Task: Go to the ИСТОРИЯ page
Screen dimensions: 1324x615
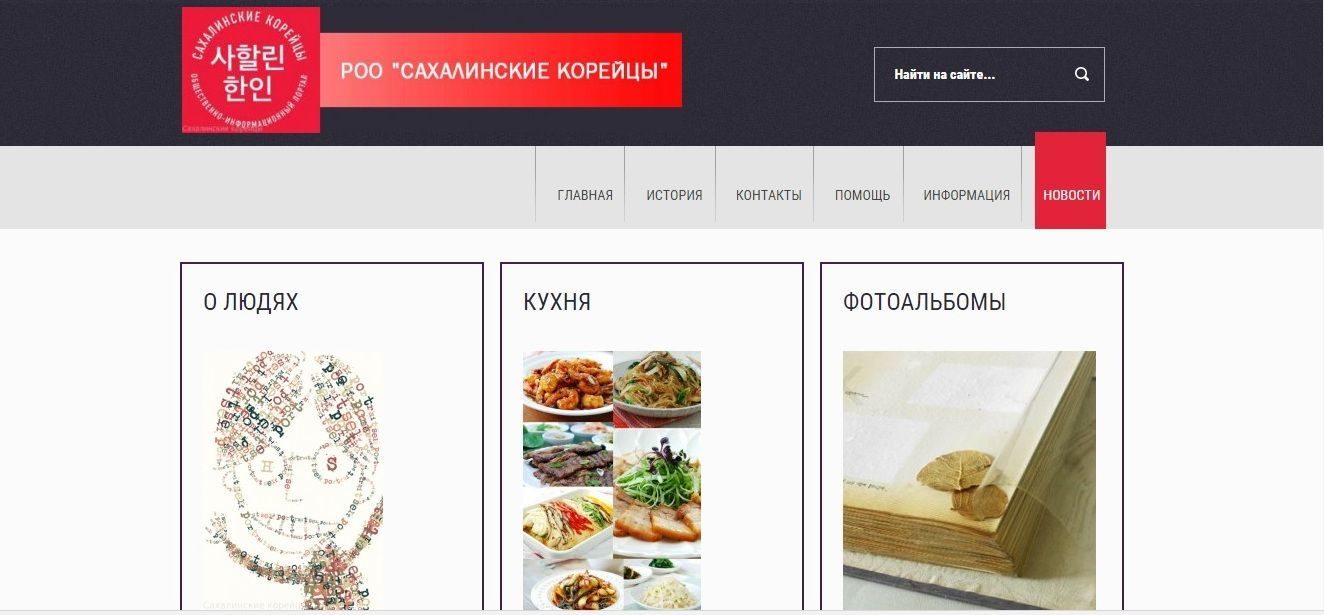Action: (x=674, y=195)
